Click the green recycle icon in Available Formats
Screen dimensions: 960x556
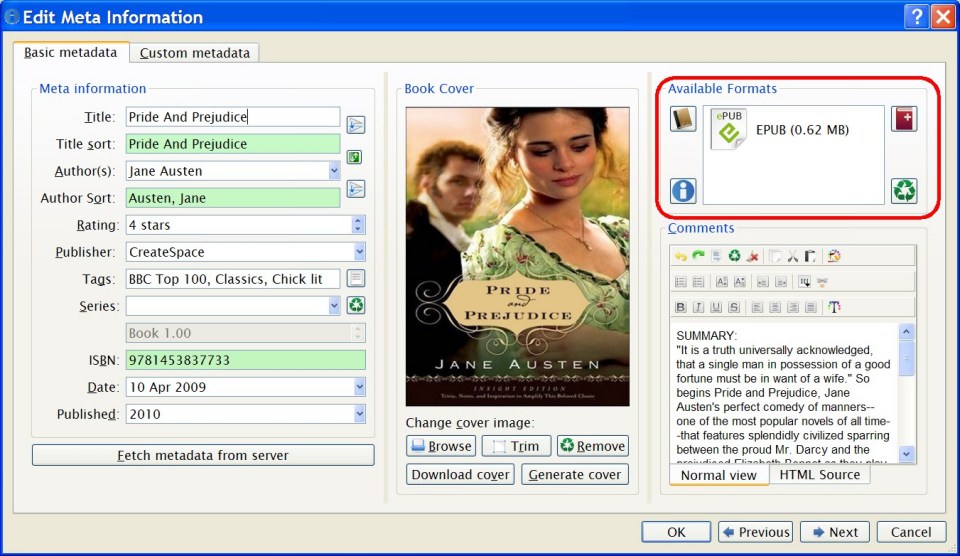pyautogui.click(x=904, y=190)
